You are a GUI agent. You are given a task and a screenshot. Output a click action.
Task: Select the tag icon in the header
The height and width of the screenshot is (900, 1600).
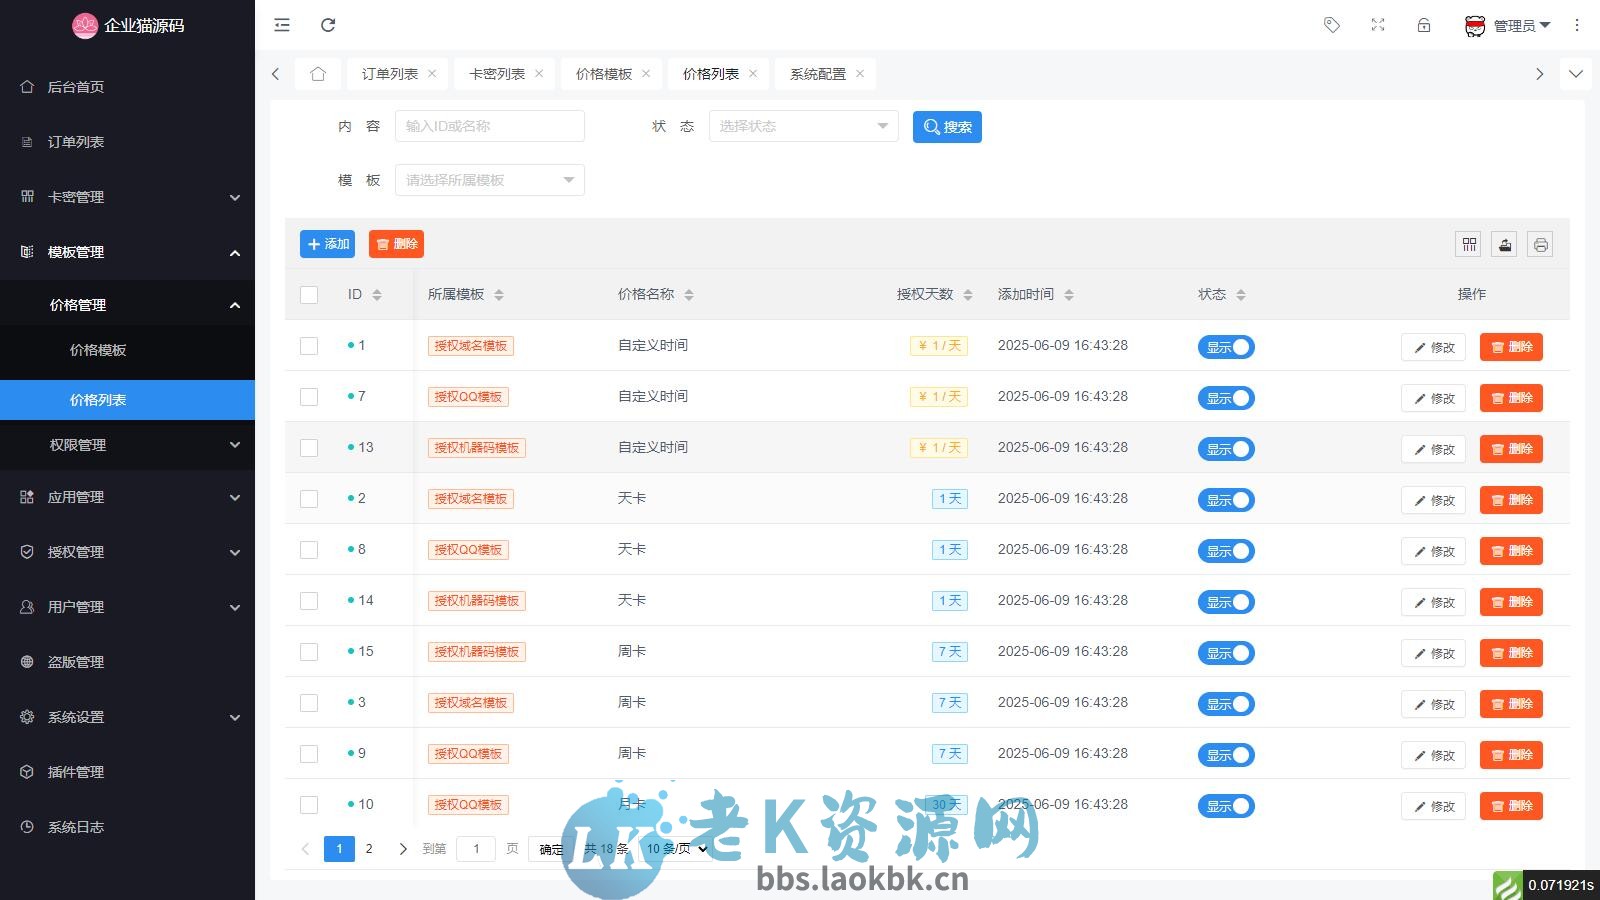1331,25
